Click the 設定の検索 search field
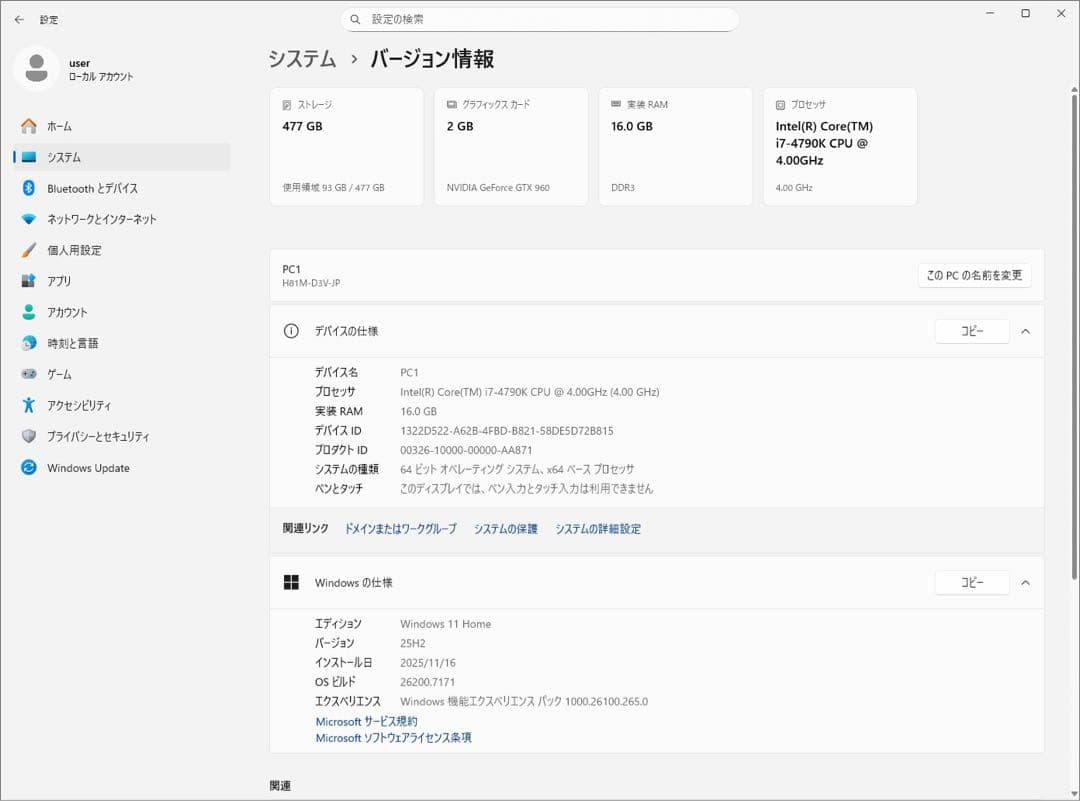1080x801 pixels. tap(540, 19)
